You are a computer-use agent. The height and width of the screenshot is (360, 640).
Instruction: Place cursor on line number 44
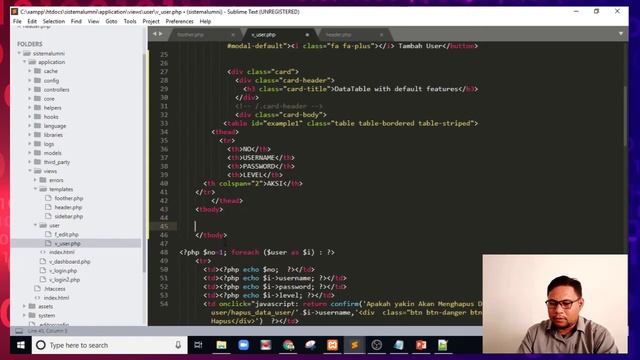pos(164,218)
